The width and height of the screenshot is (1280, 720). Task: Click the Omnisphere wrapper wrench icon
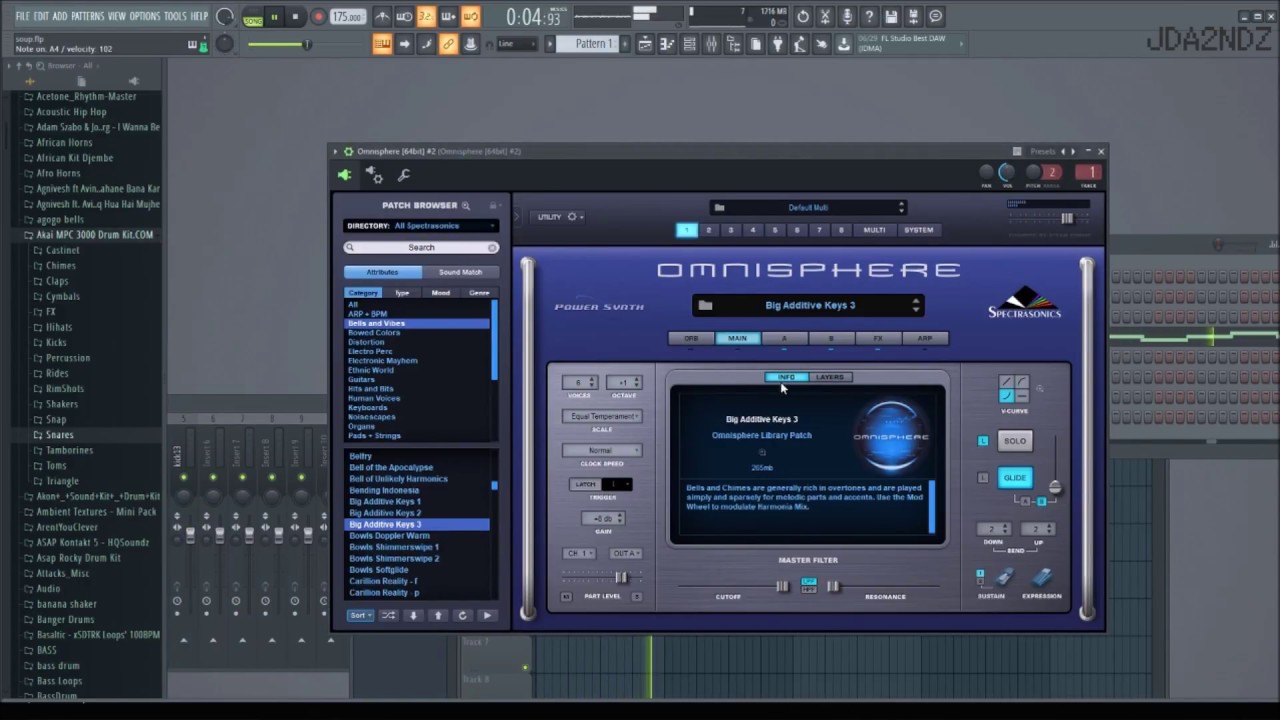404,175
